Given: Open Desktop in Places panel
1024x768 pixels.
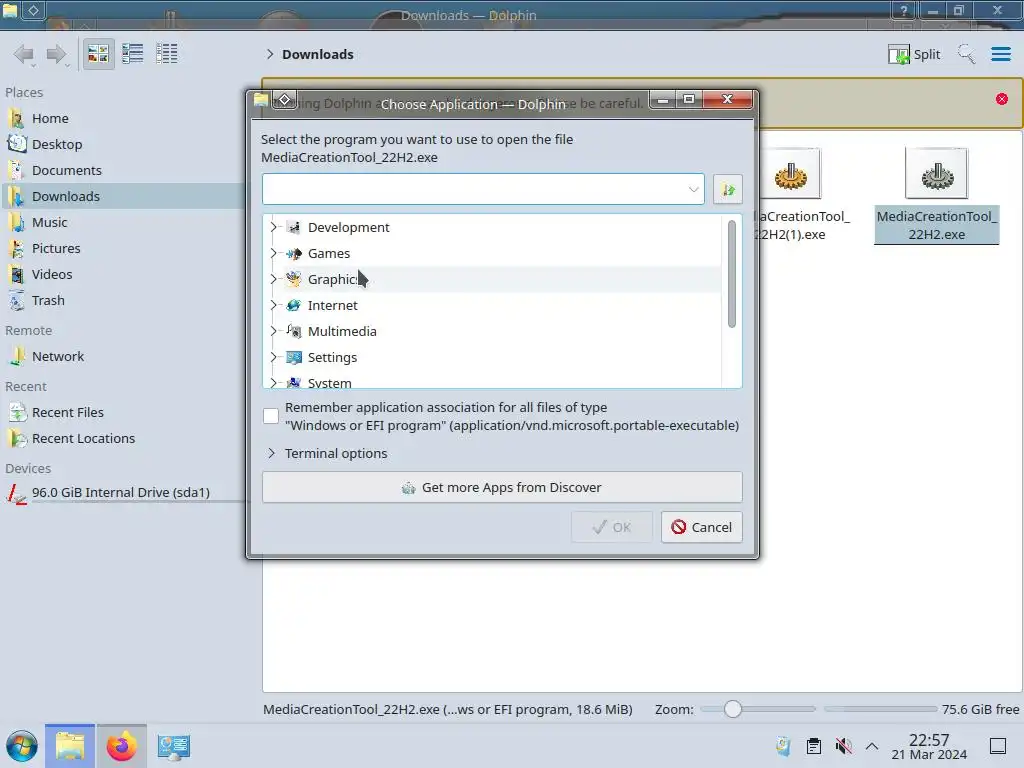Looking at the screenshot, I should tap(57, 144).
